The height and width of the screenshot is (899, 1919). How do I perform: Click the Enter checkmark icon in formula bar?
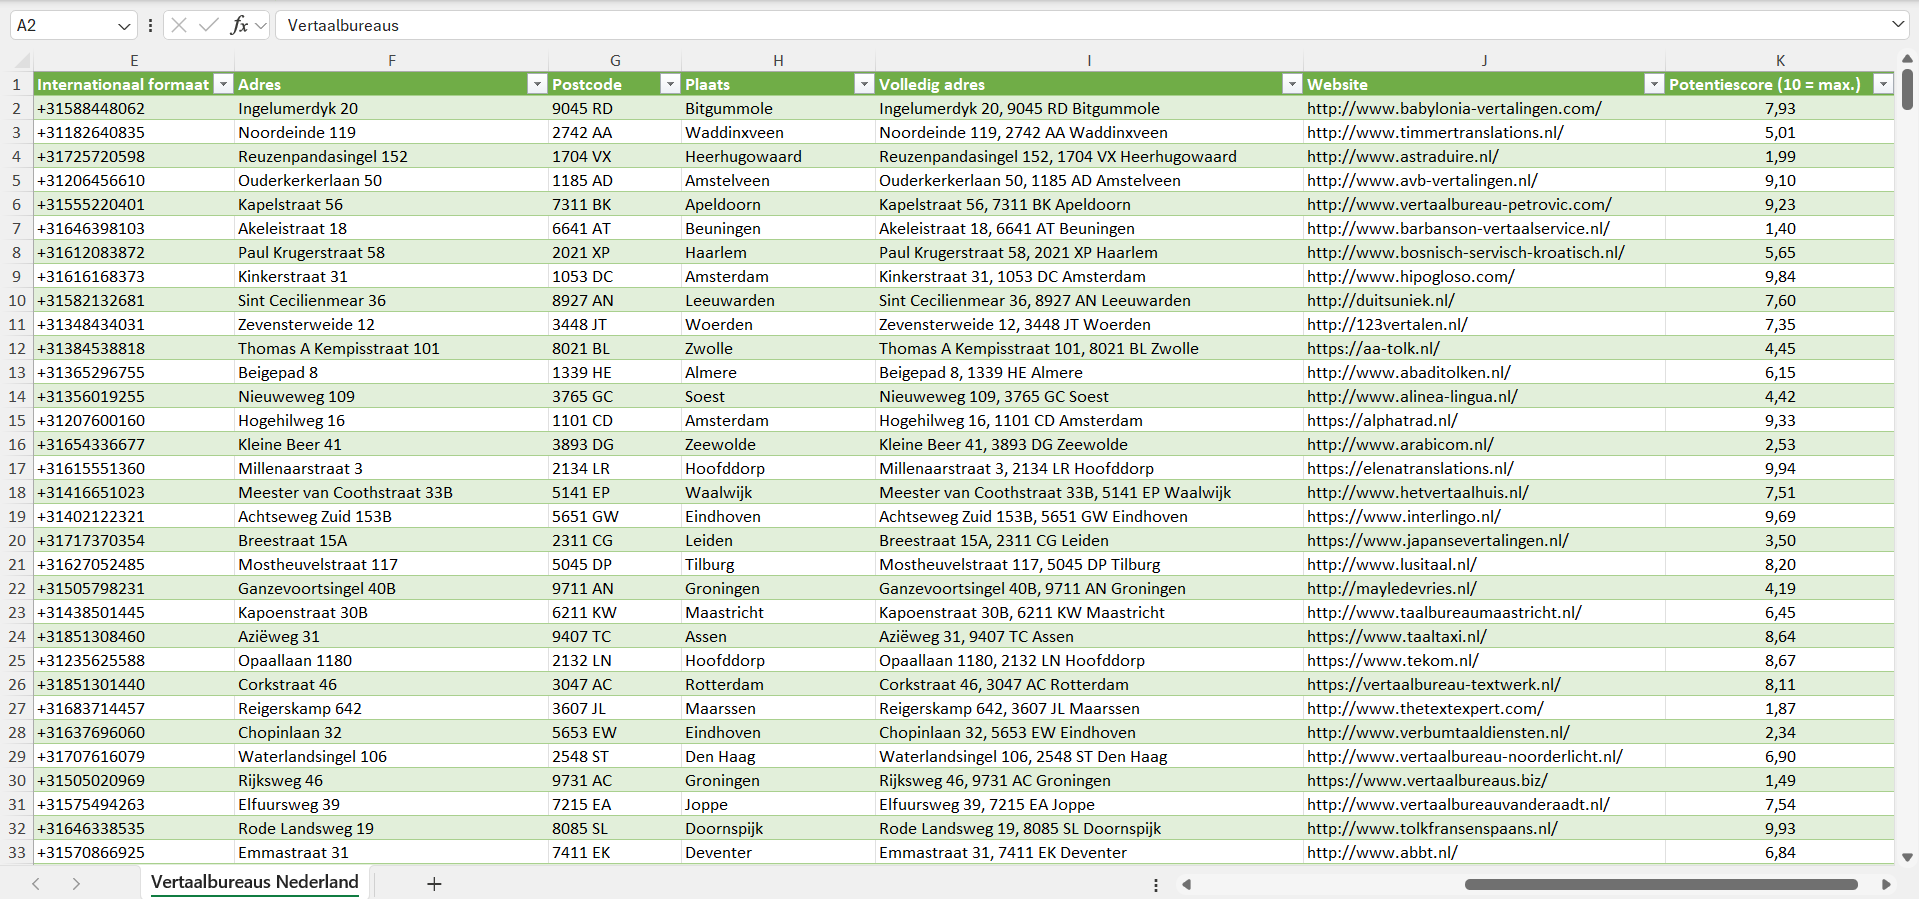click(208, 25)
